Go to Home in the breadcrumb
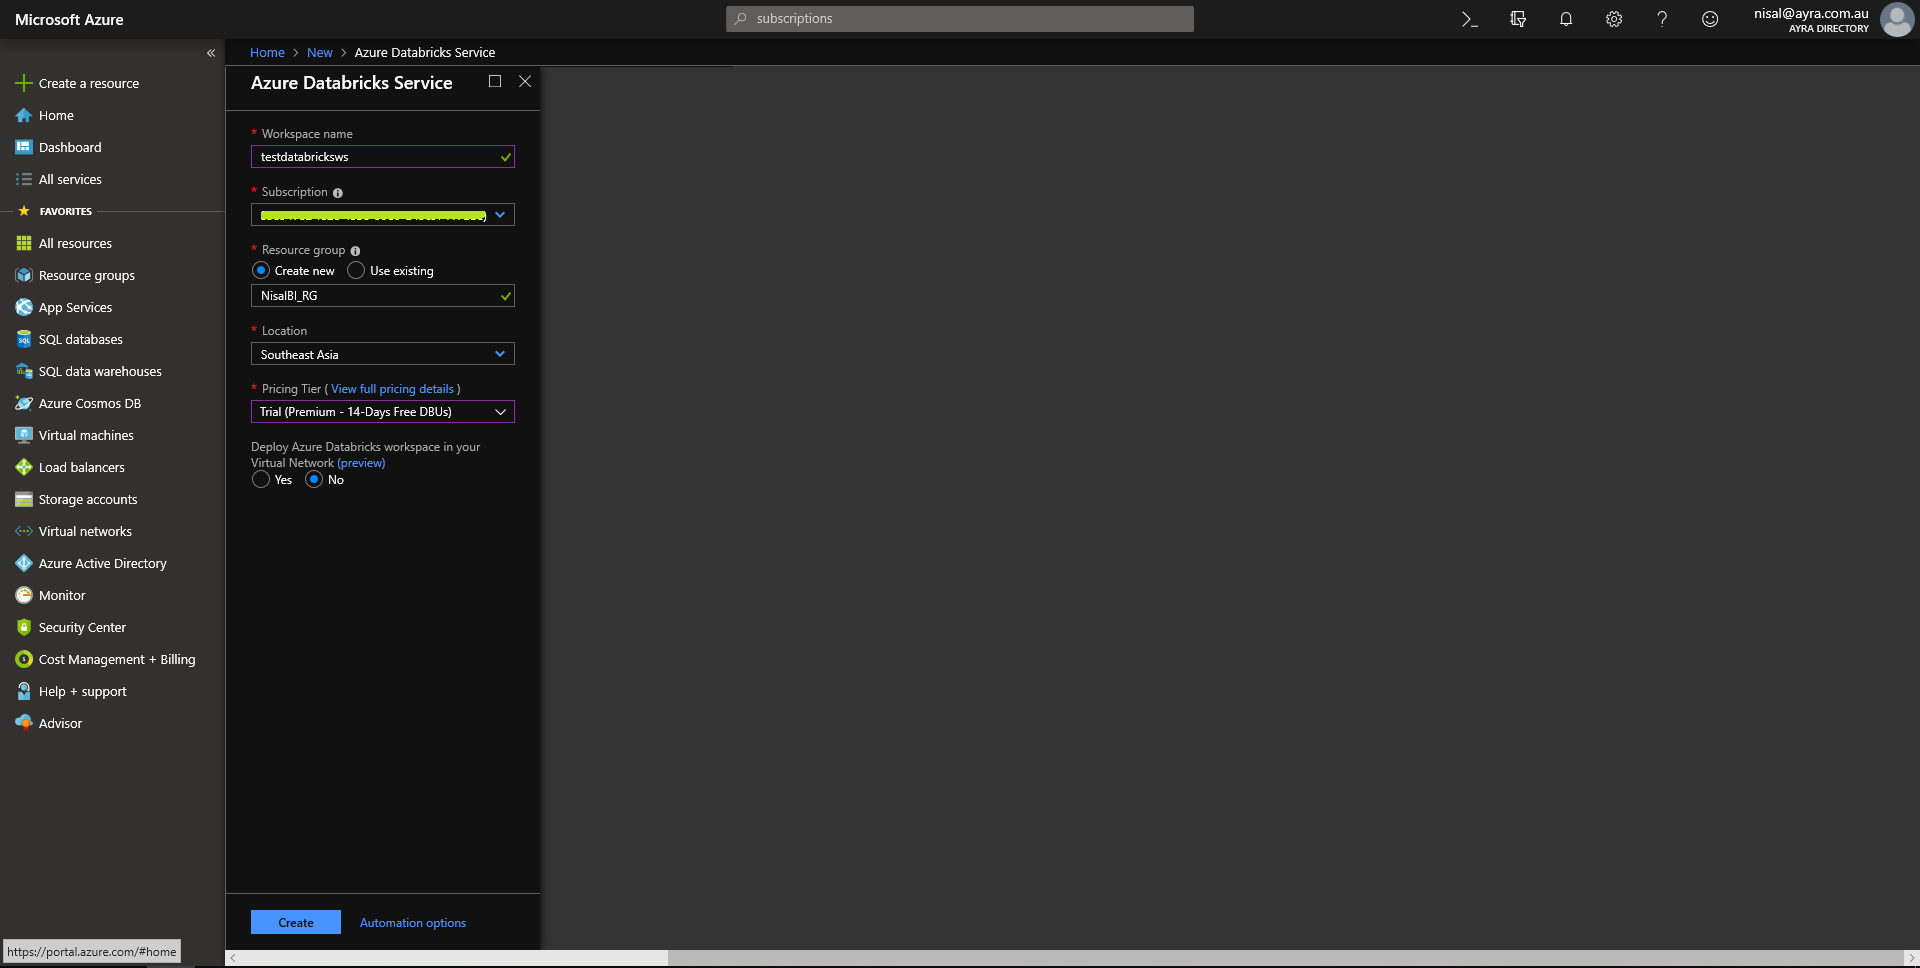 pyautogui.click(x=267, y=52)
